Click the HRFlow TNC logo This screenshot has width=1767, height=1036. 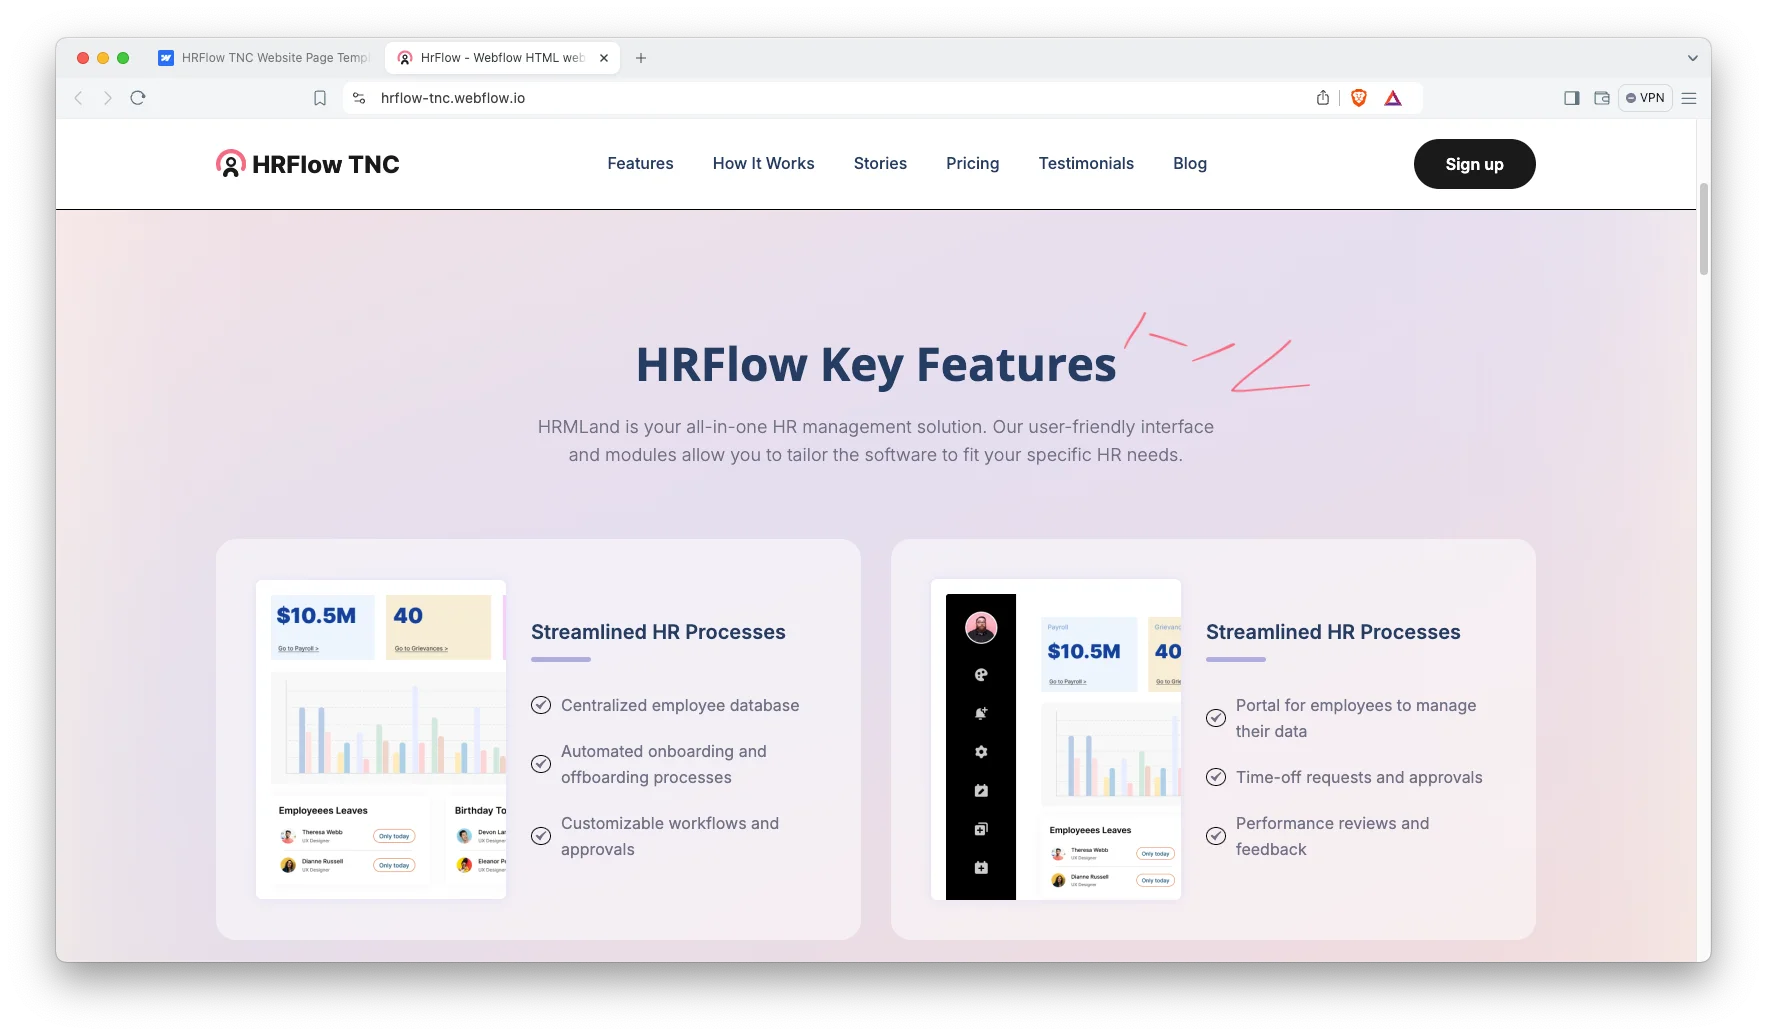click(307, 163)
